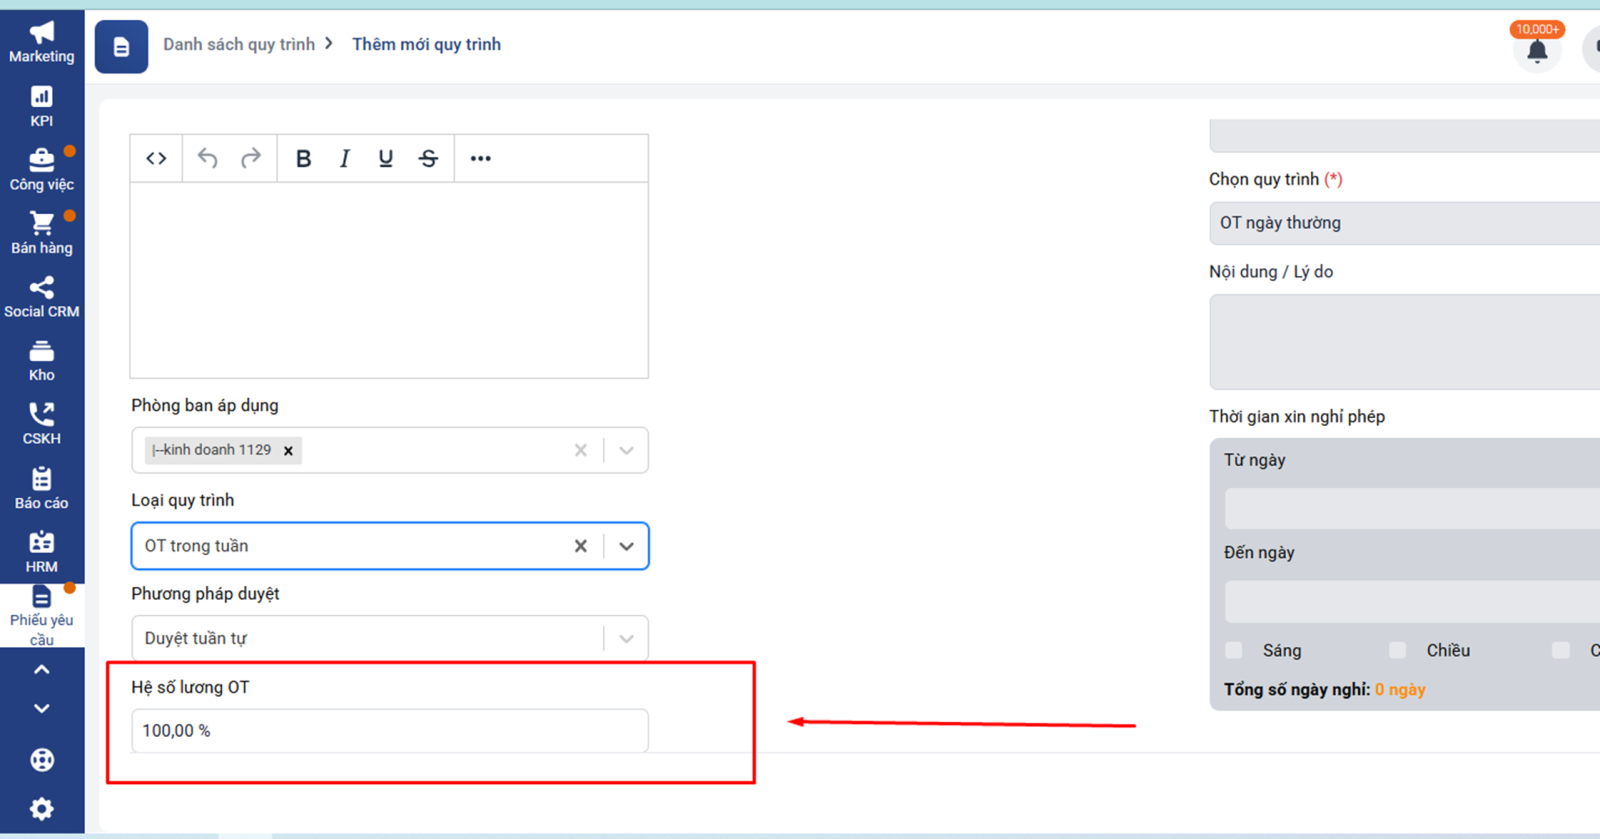1600x839 pixels.
Task: Open the Bán hàng menu item
Action: click(x=41, y=233)
